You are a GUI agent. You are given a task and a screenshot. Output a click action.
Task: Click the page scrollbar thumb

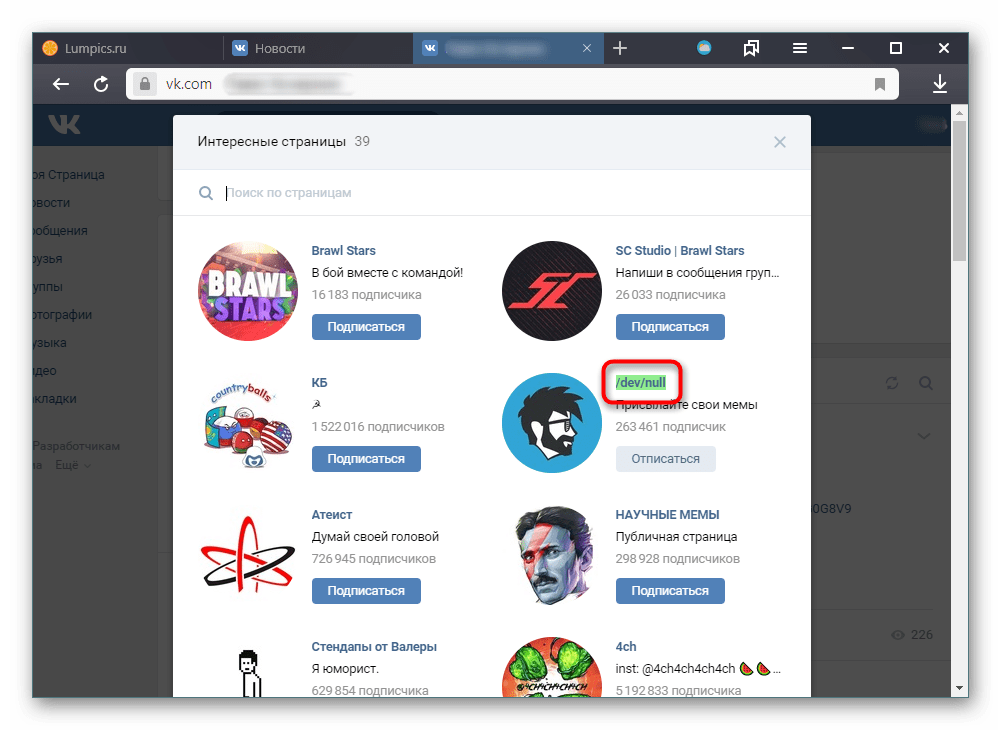(x=959, y=190)
